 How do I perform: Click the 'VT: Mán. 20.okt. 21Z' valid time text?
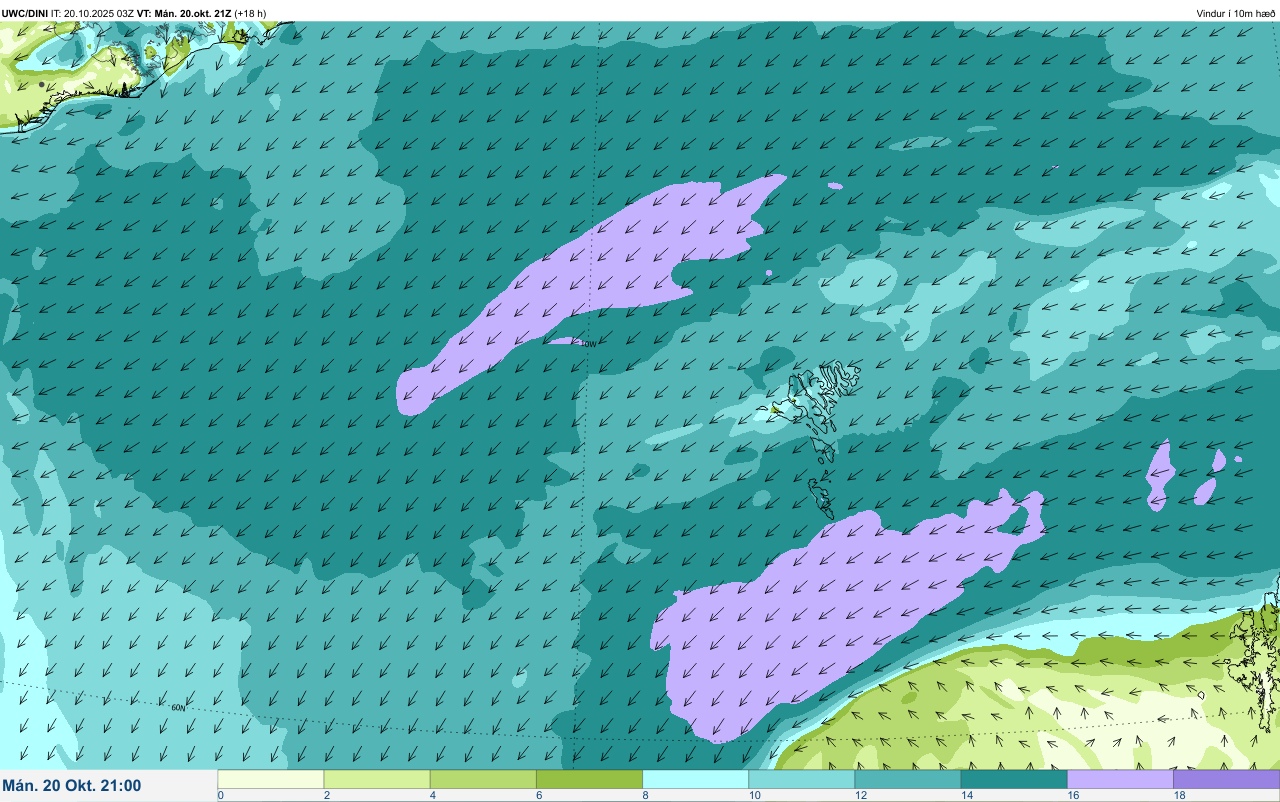click(x=184, y=13)
